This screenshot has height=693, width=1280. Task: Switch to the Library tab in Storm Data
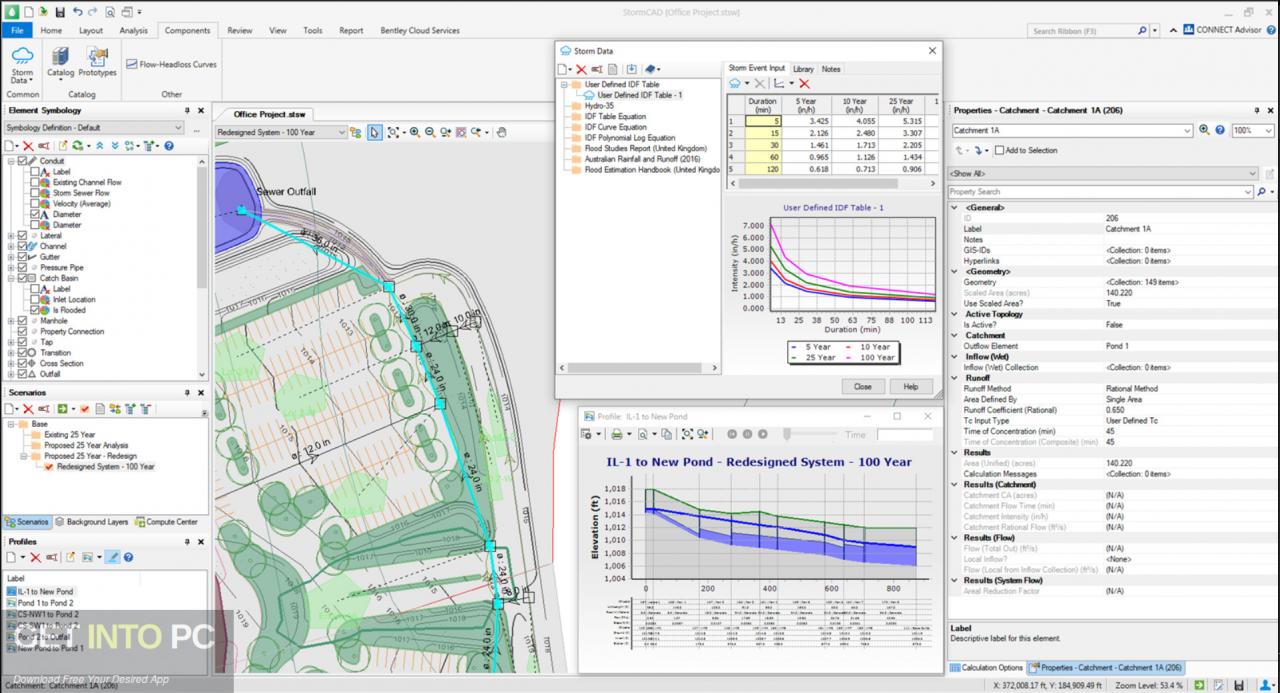803,69
